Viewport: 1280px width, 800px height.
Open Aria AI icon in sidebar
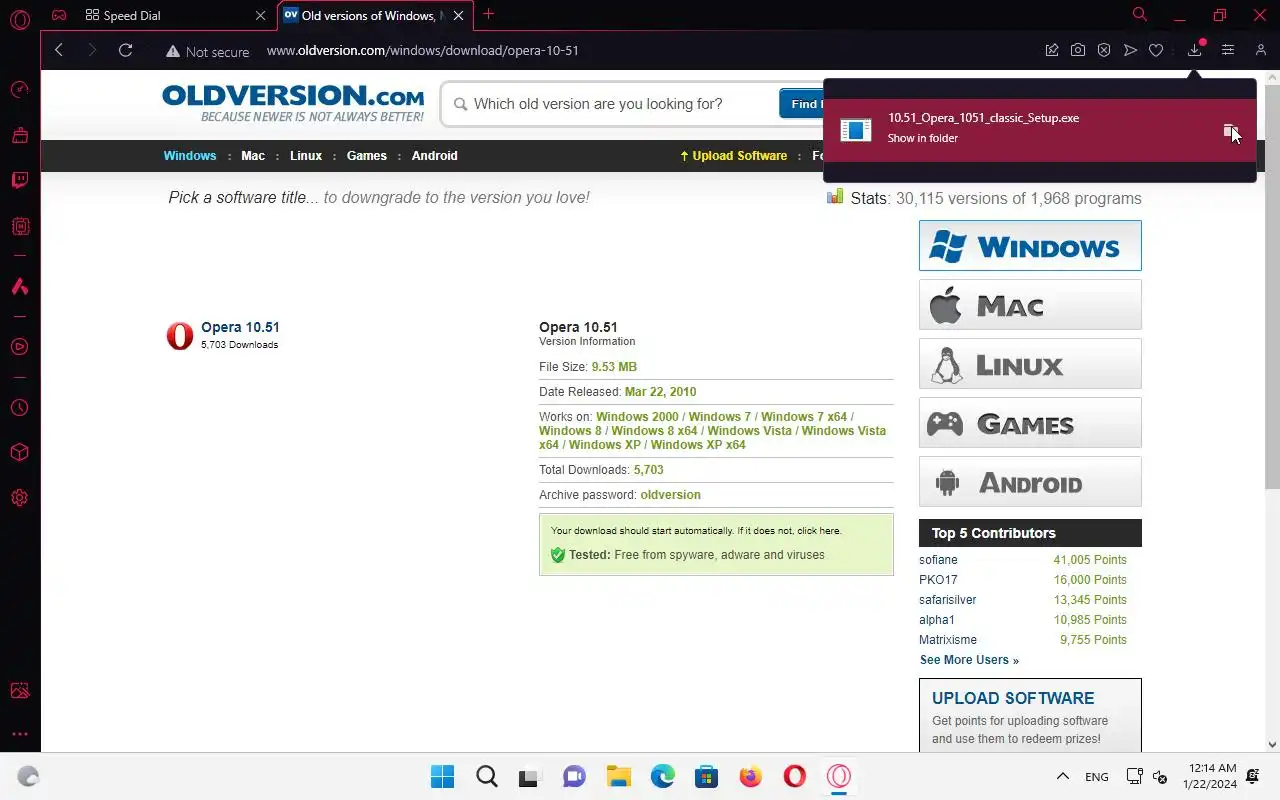[x=19, y=287]
